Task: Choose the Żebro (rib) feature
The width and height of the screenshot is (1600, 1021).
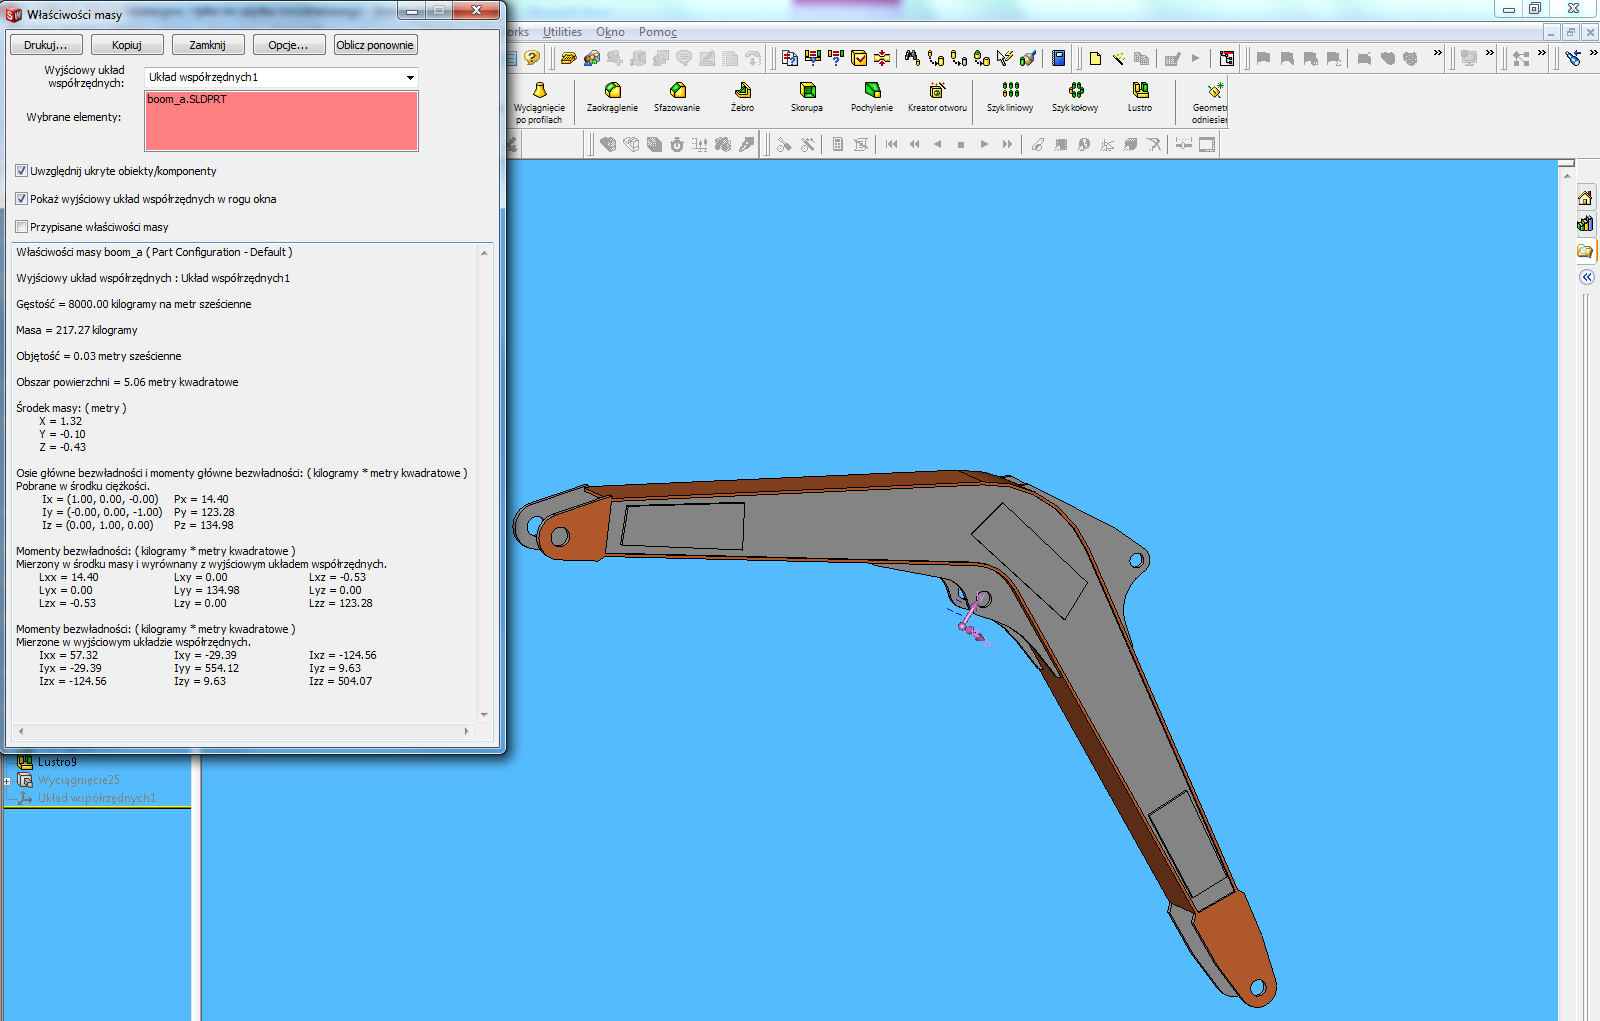Action: click(x=742, y=98)
